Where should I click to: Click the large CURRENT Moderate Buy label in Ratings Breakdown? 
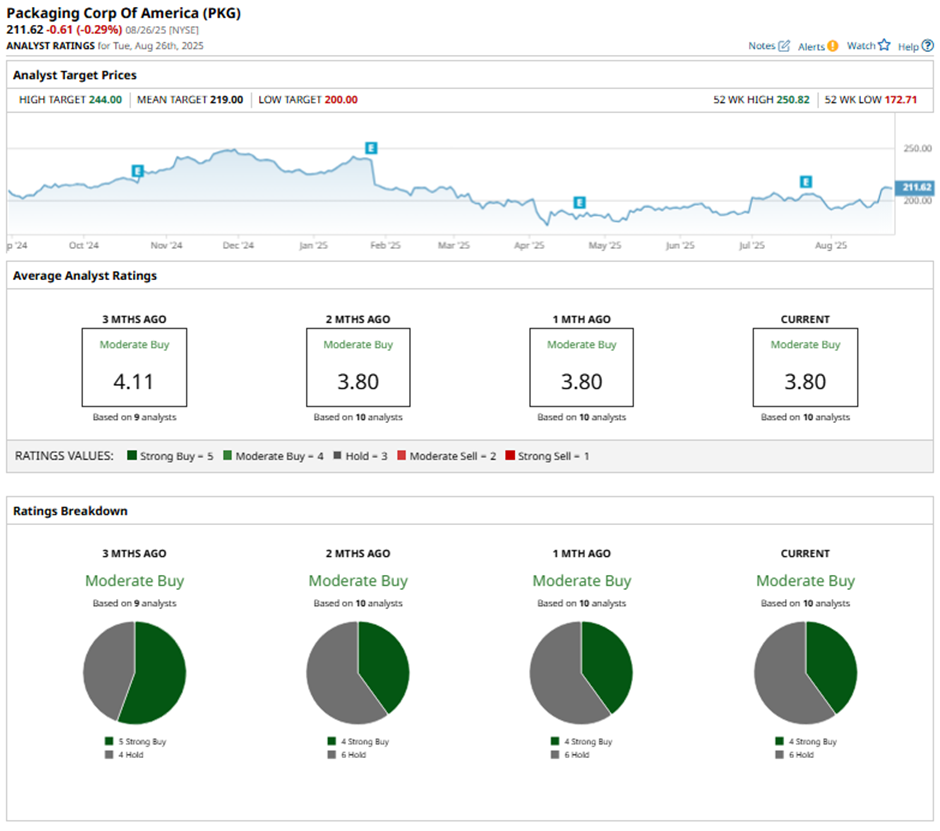805,580
